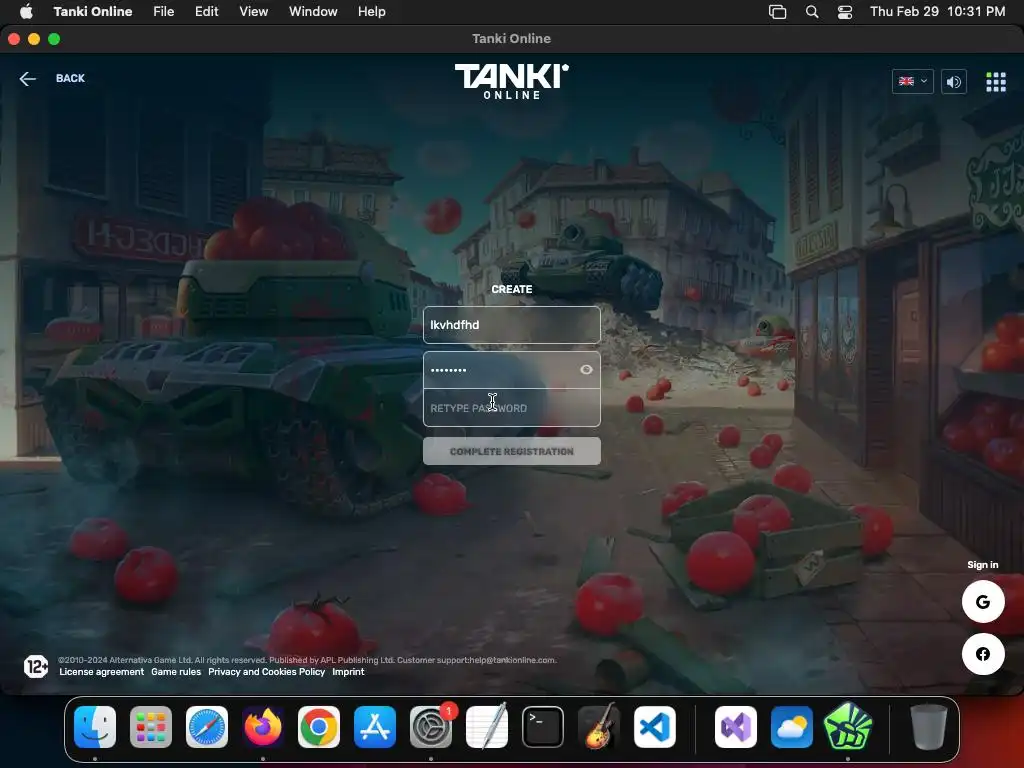Click the Retype Password field
Screen dimensions: 1024x768
511,408
